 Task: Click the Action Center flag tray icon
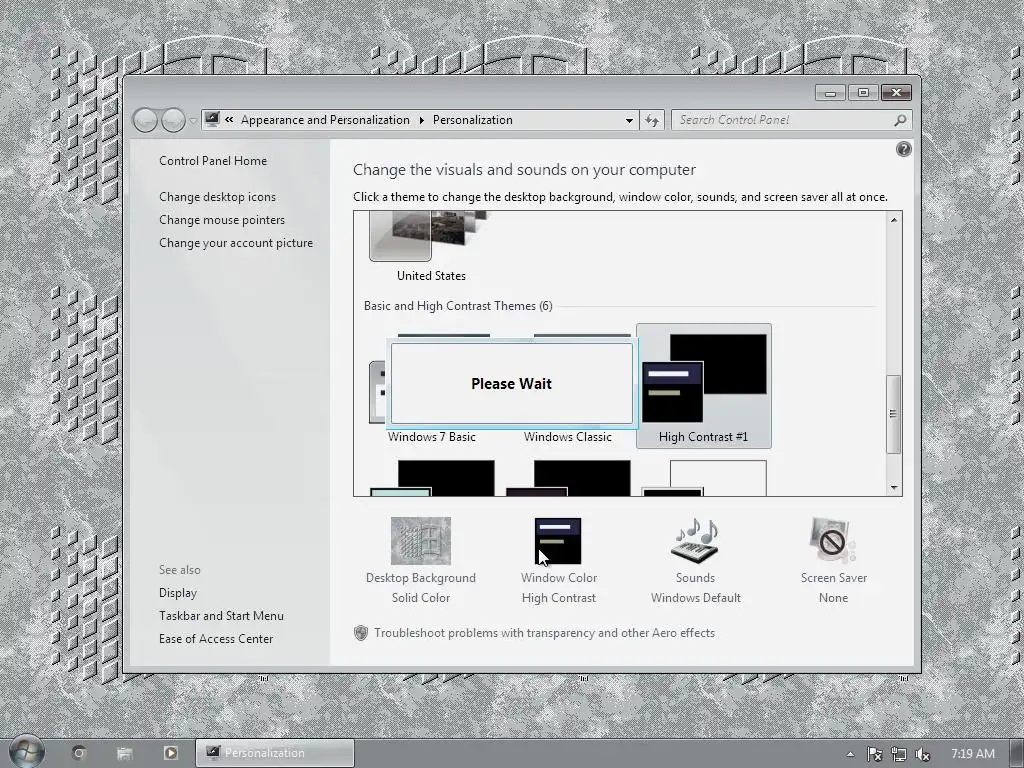(874, 754)
